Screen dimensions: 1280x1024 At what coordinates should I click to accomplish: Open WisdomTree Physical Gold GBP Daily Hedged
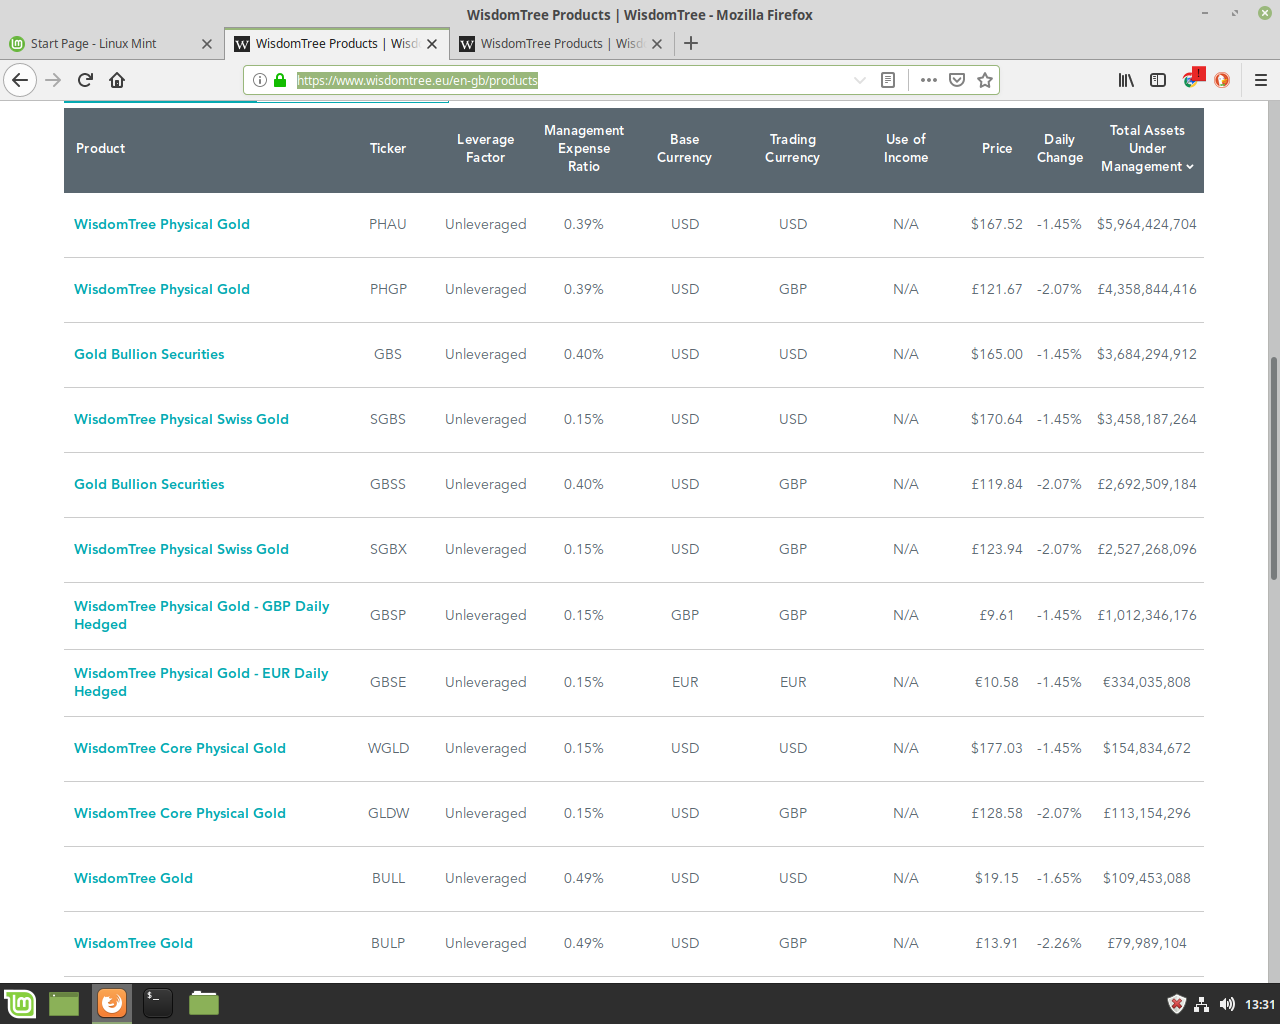(x=201, y=615)
